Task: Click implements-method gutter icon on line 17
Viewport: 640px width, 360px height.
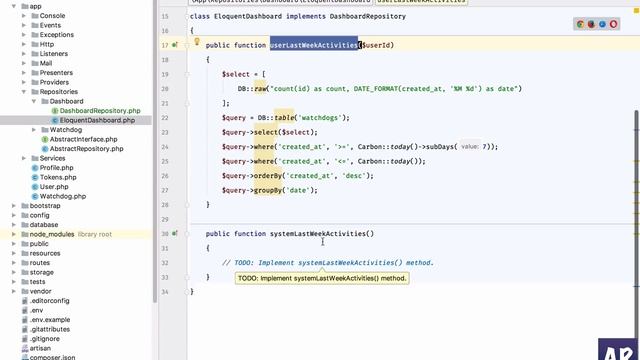Action: [x=175, y=45]
